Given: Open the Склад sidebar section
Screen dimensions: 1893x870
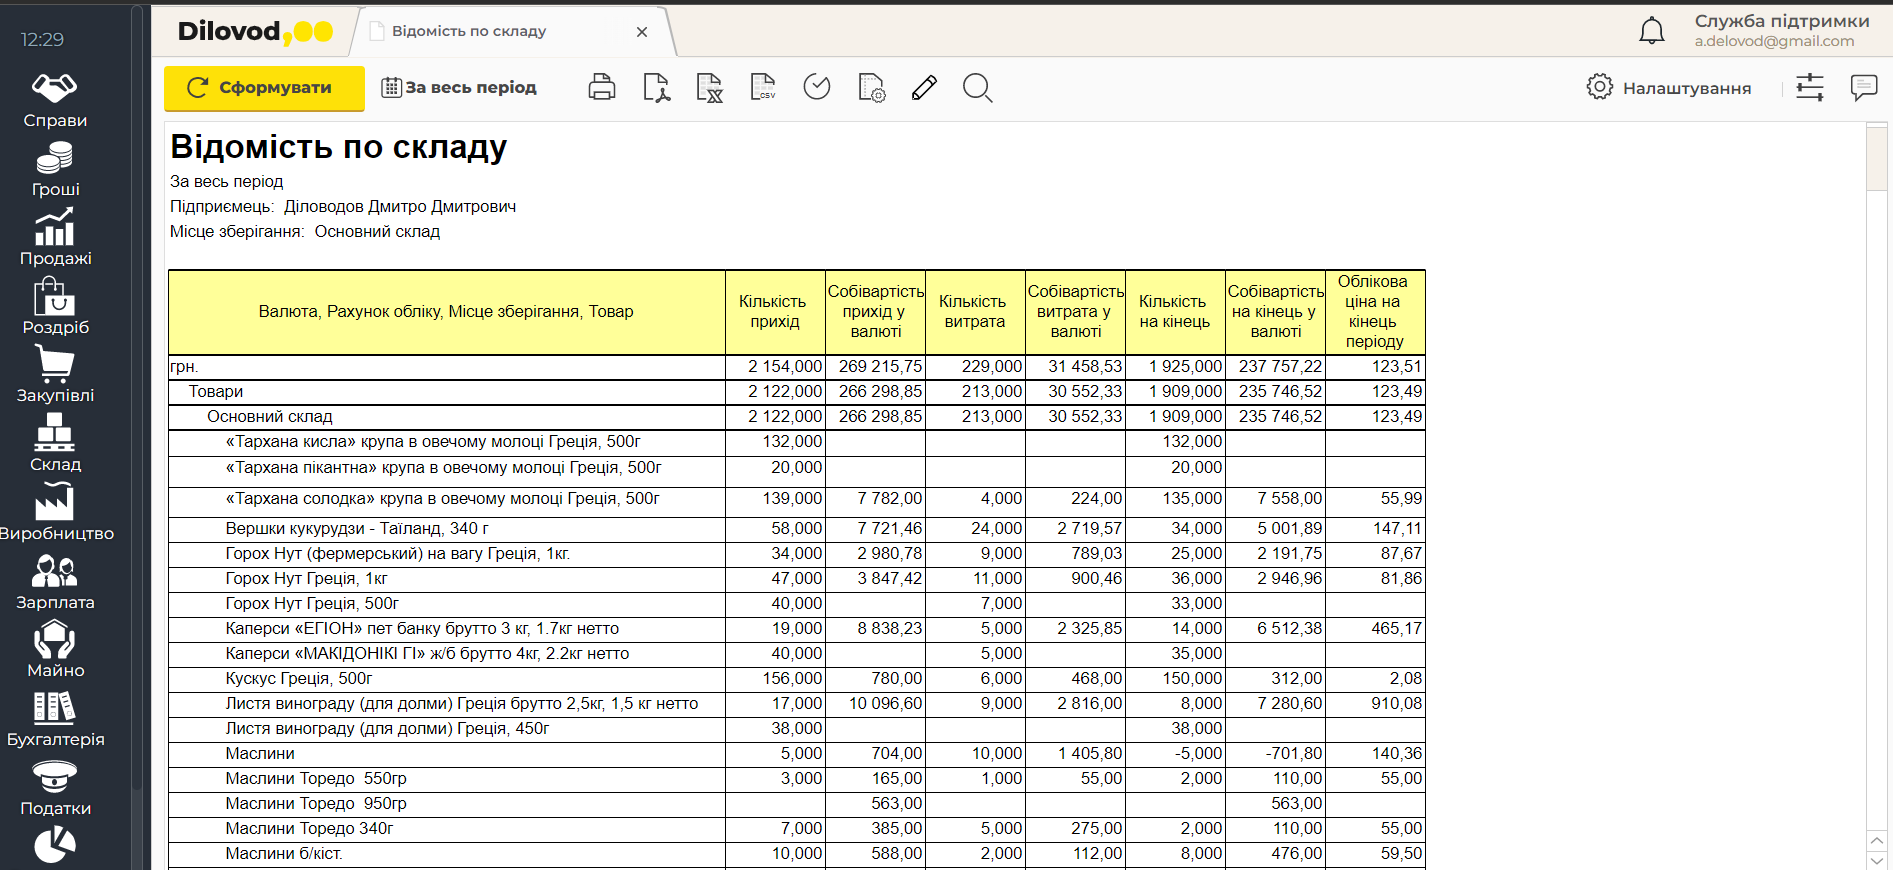Looking at the screenshot, I should click(x=55, y=444).
